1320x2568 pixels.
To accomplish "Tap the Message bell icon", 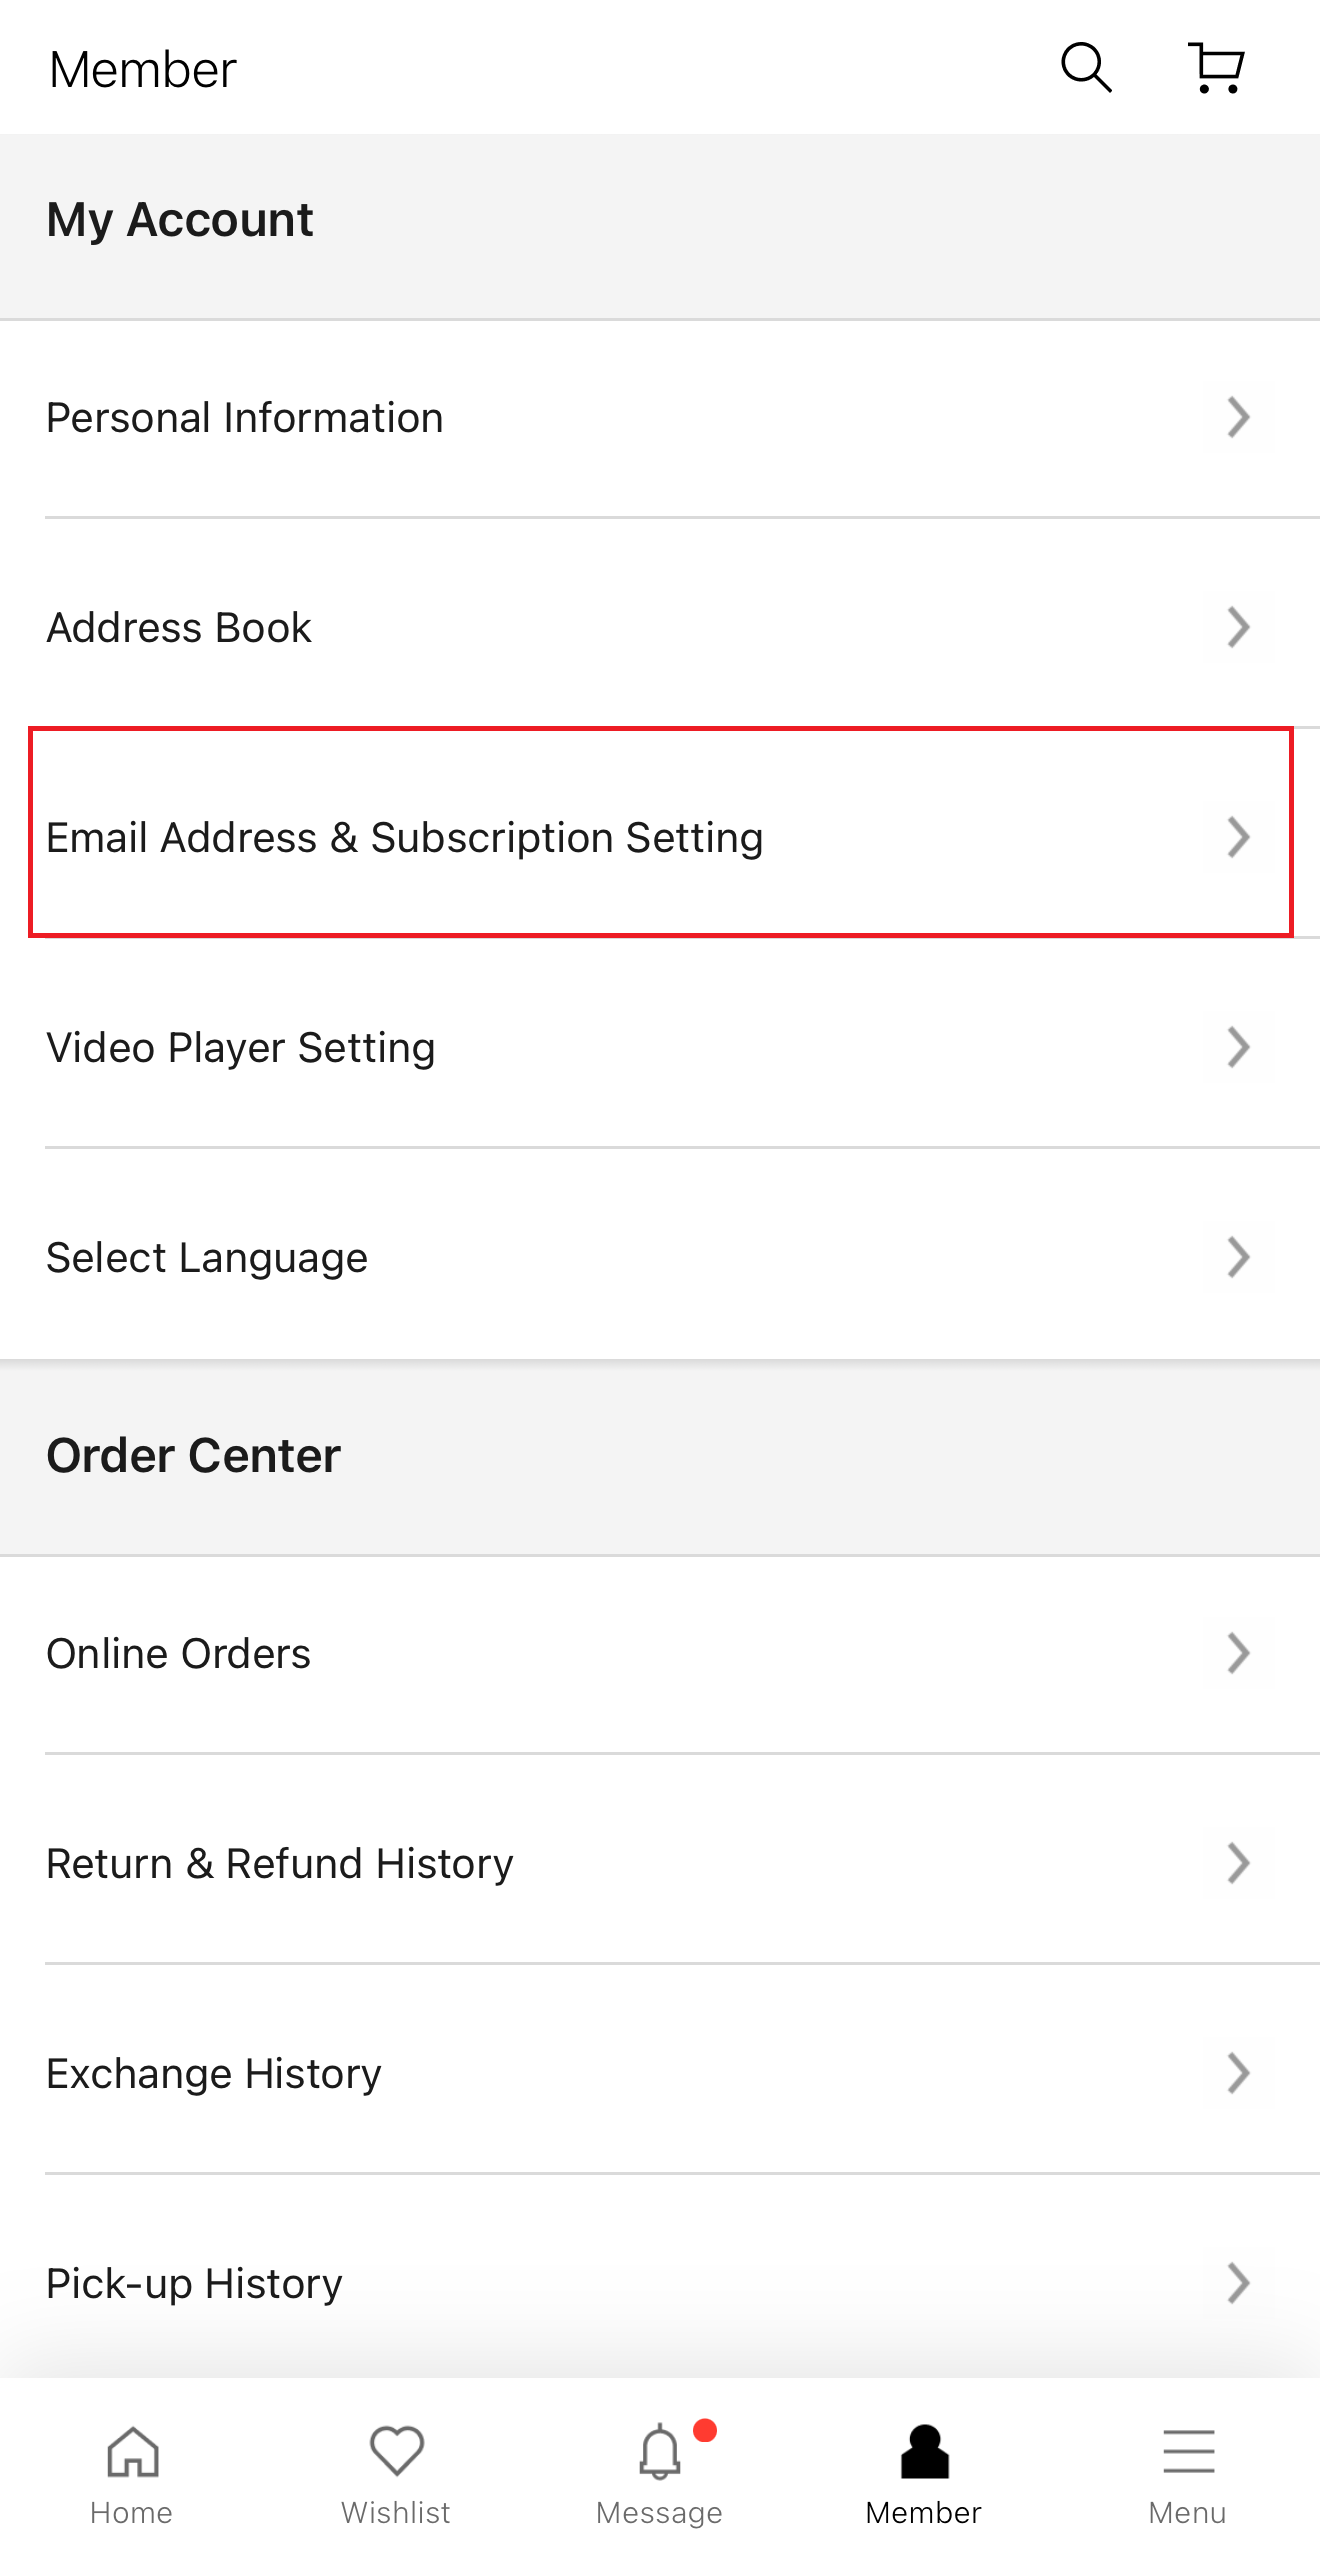I will (659, 2453).
